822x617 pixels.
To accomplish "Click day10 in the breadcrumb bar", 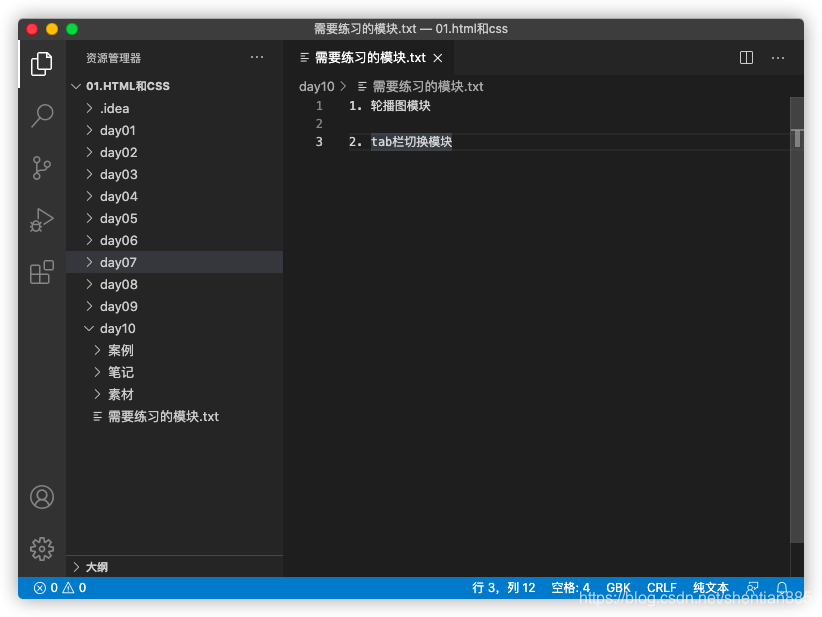I will pyautogui.click(x=317, y=86).
